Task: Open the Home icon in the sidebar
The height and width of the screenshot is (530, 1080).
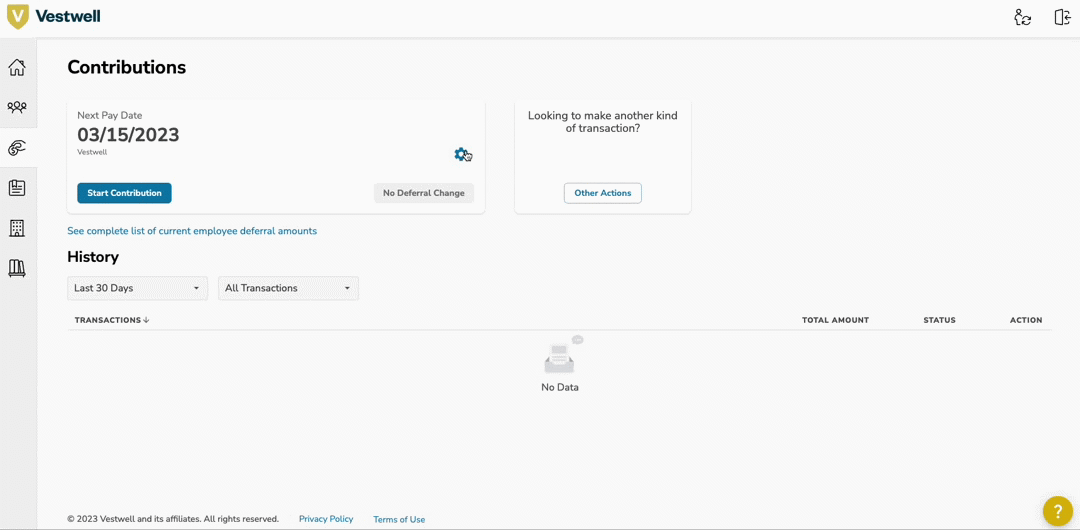Action: pos(17,67)
